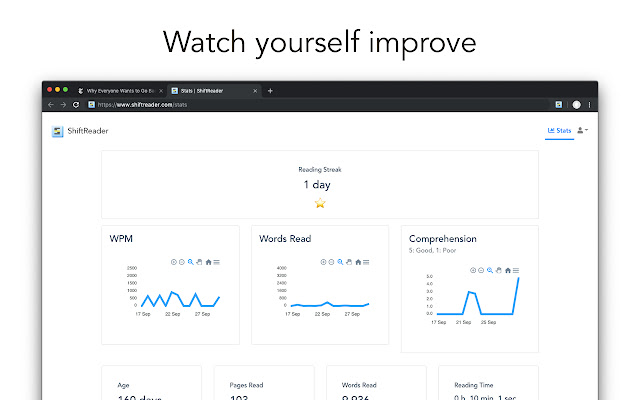Zoom in on the WPM chart

(x=173, y=262)
